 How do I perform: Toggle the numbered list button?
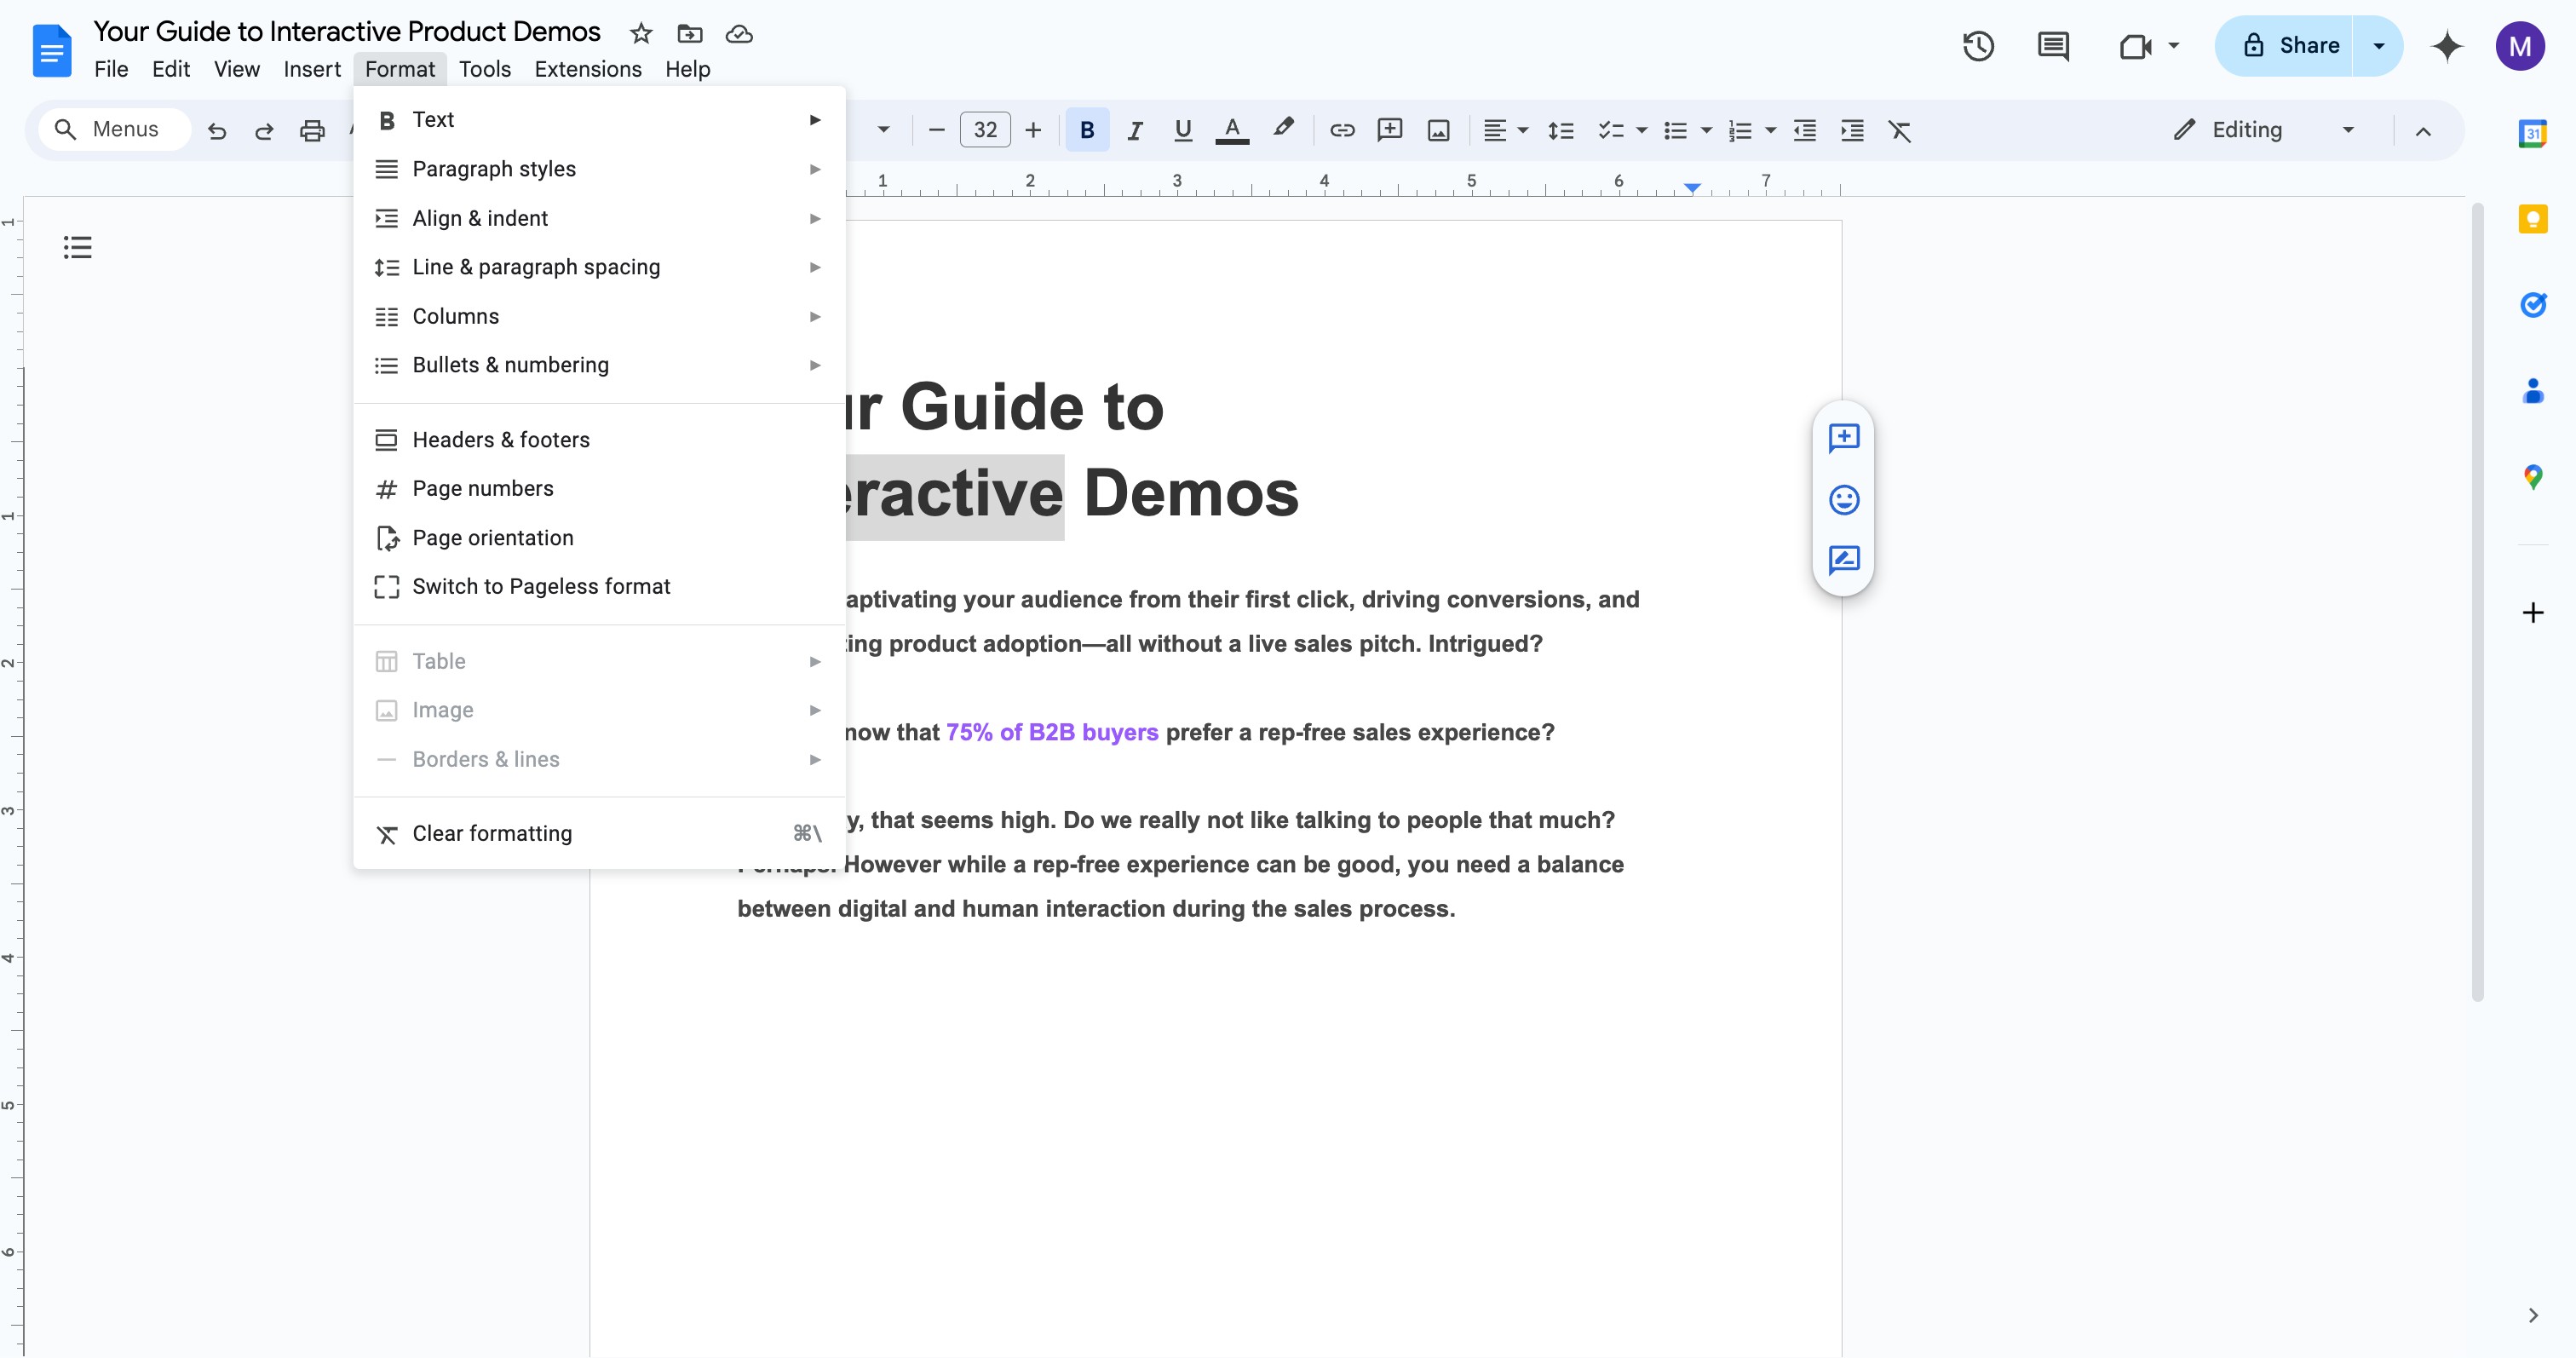pyautogui.click(x=1740, y=130)
